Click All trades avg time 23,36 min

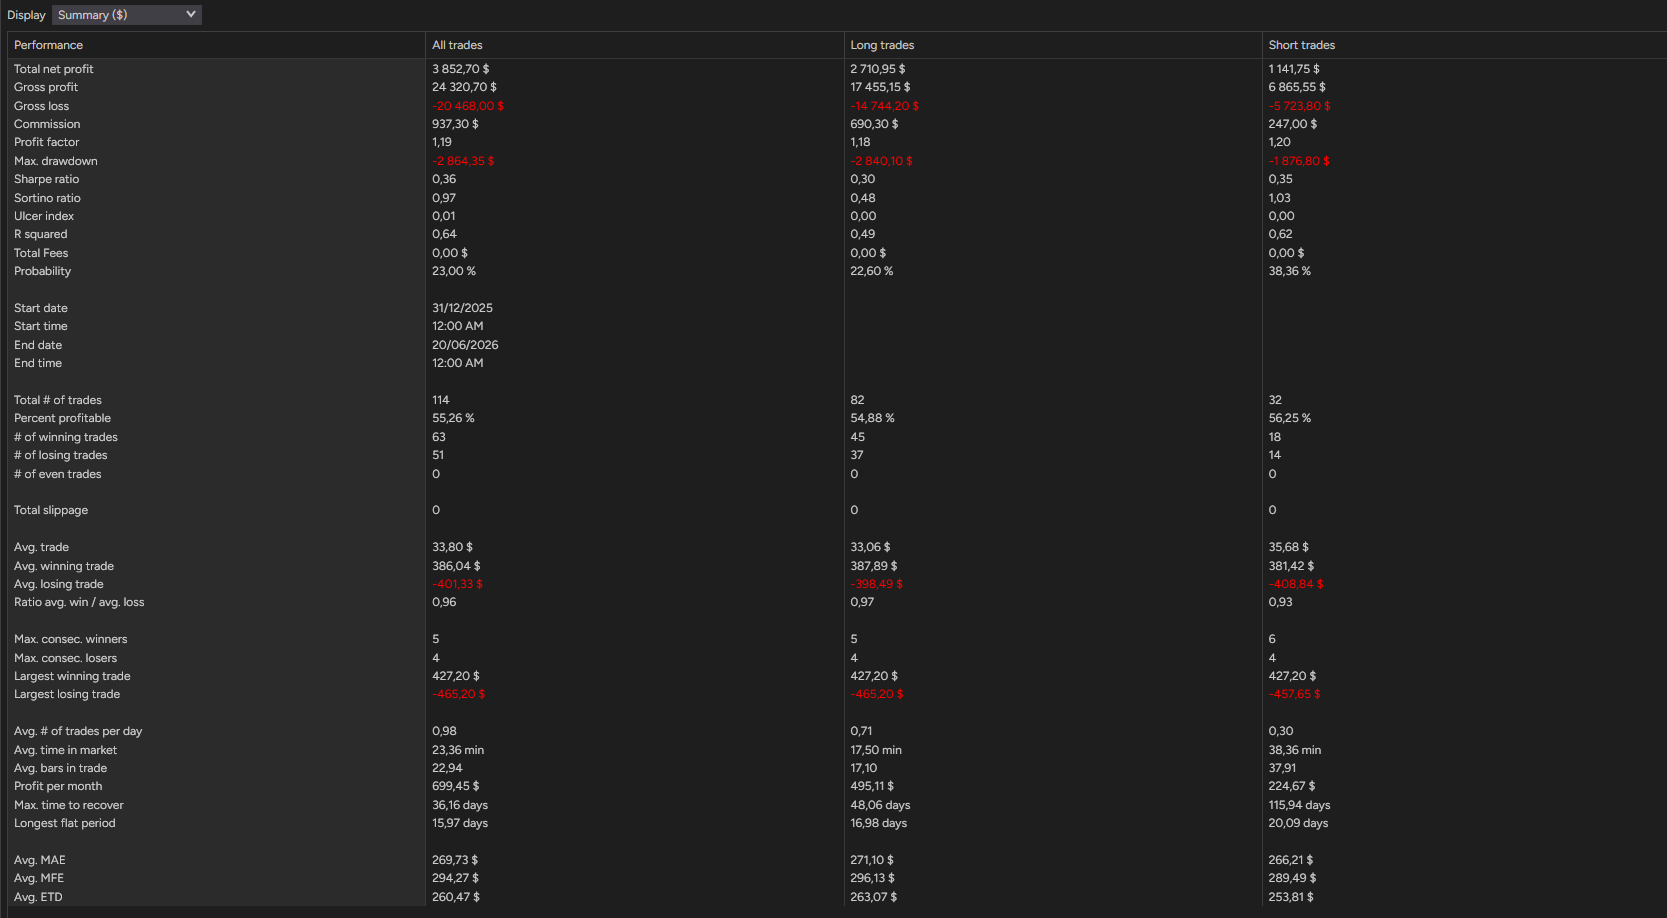[458, 750]
